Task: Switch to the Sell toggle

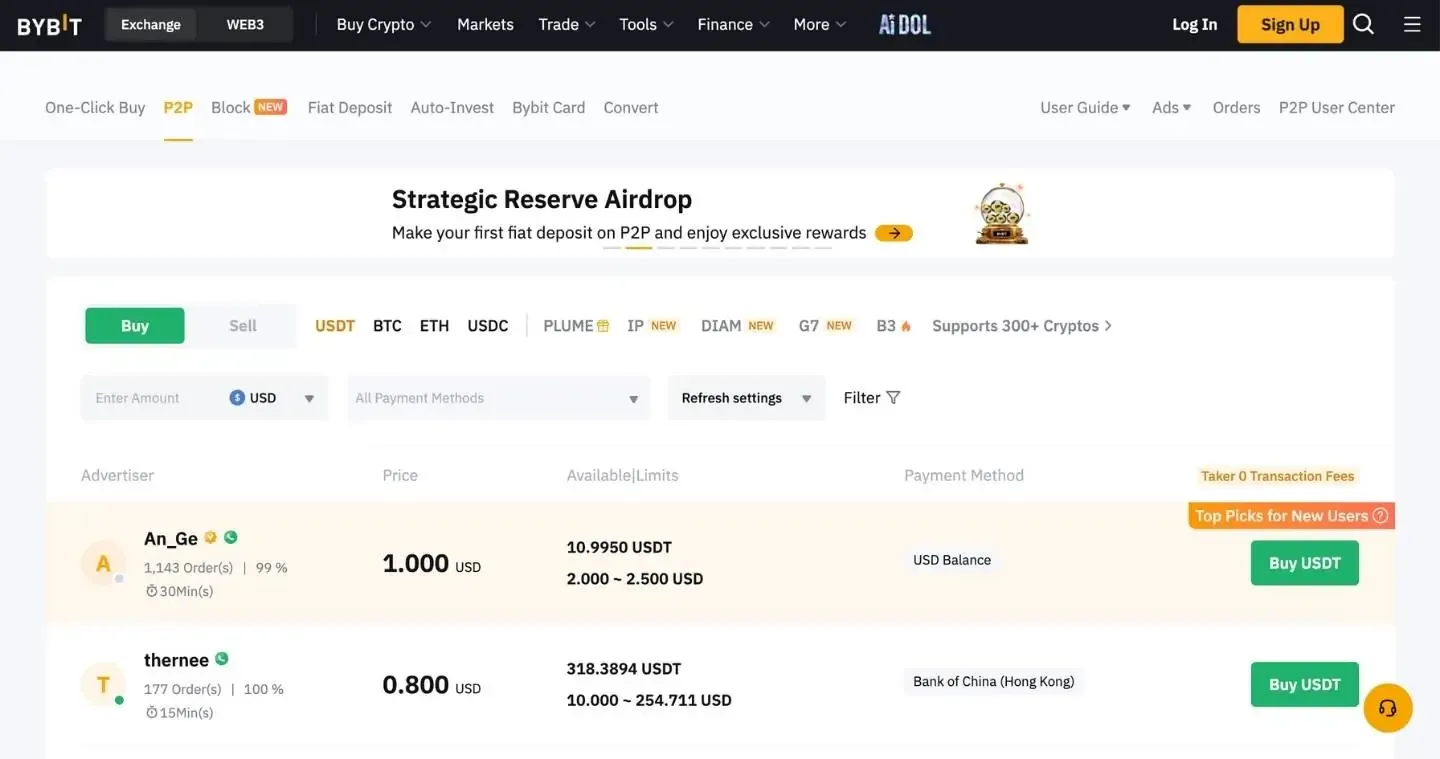Action: 242,326
